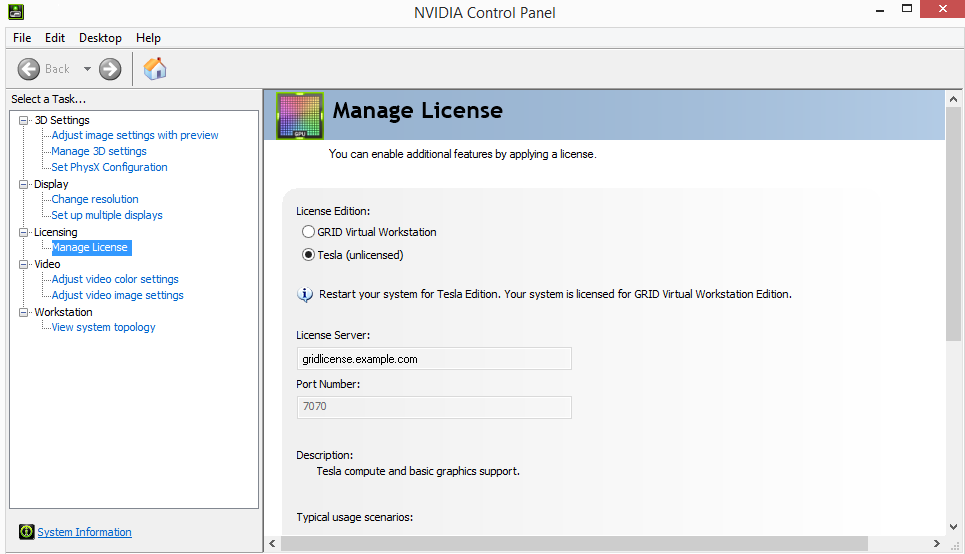Click the horizontal scrollbar right arrow
Screen dimensions: 965x554
tap(937, 544)
